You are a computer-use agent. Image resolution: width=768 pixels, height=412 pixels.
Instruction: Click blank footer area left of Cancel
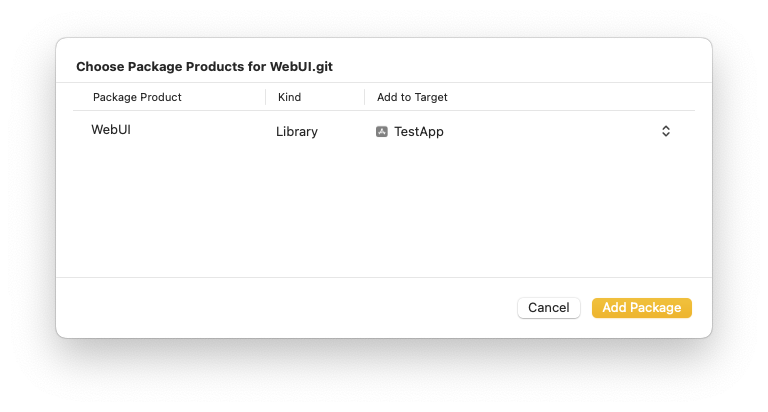280,308
